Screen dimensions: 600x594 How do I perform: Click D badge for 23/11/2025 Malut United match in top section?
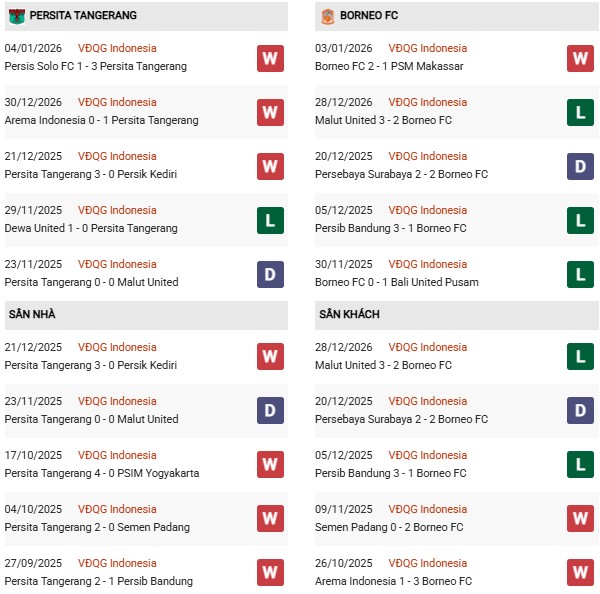tap(270, 274)
